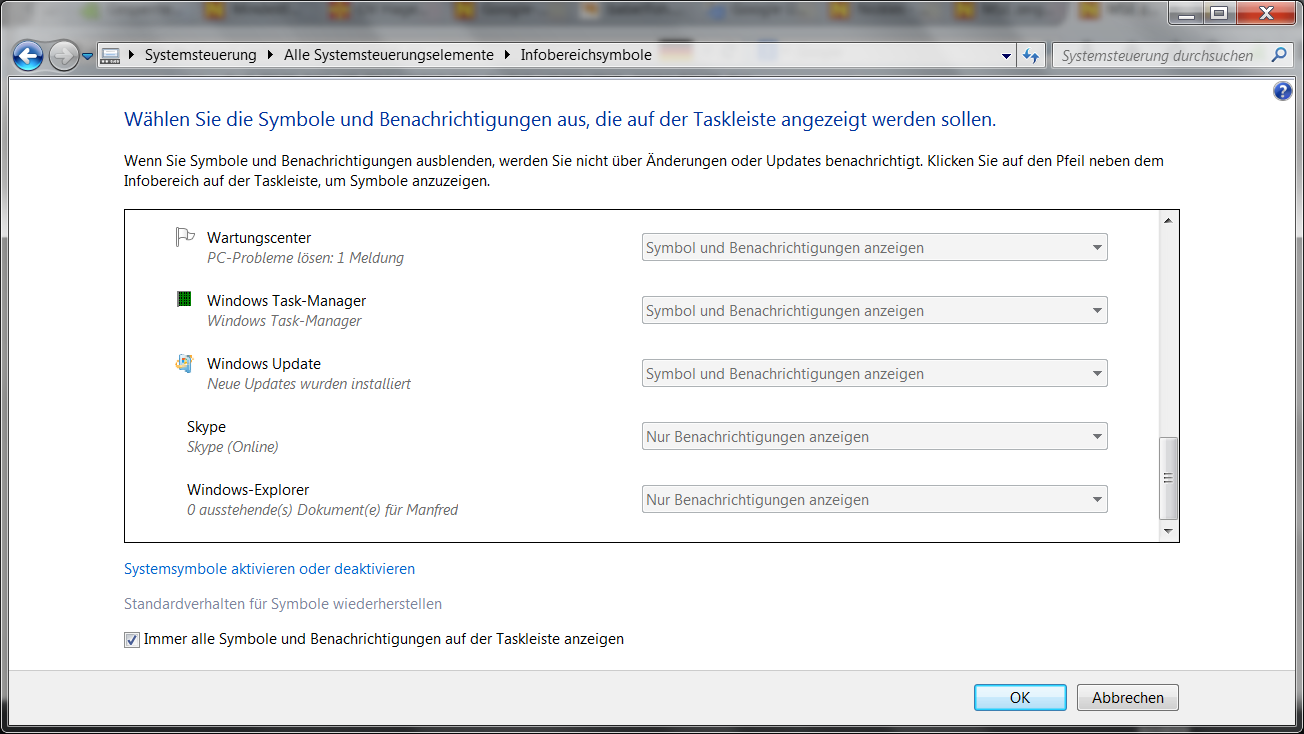Click 'Standardverhalten für Symbole wiederherstellen' link
Screen dimensions: 1304x734
tap(283, 604)
